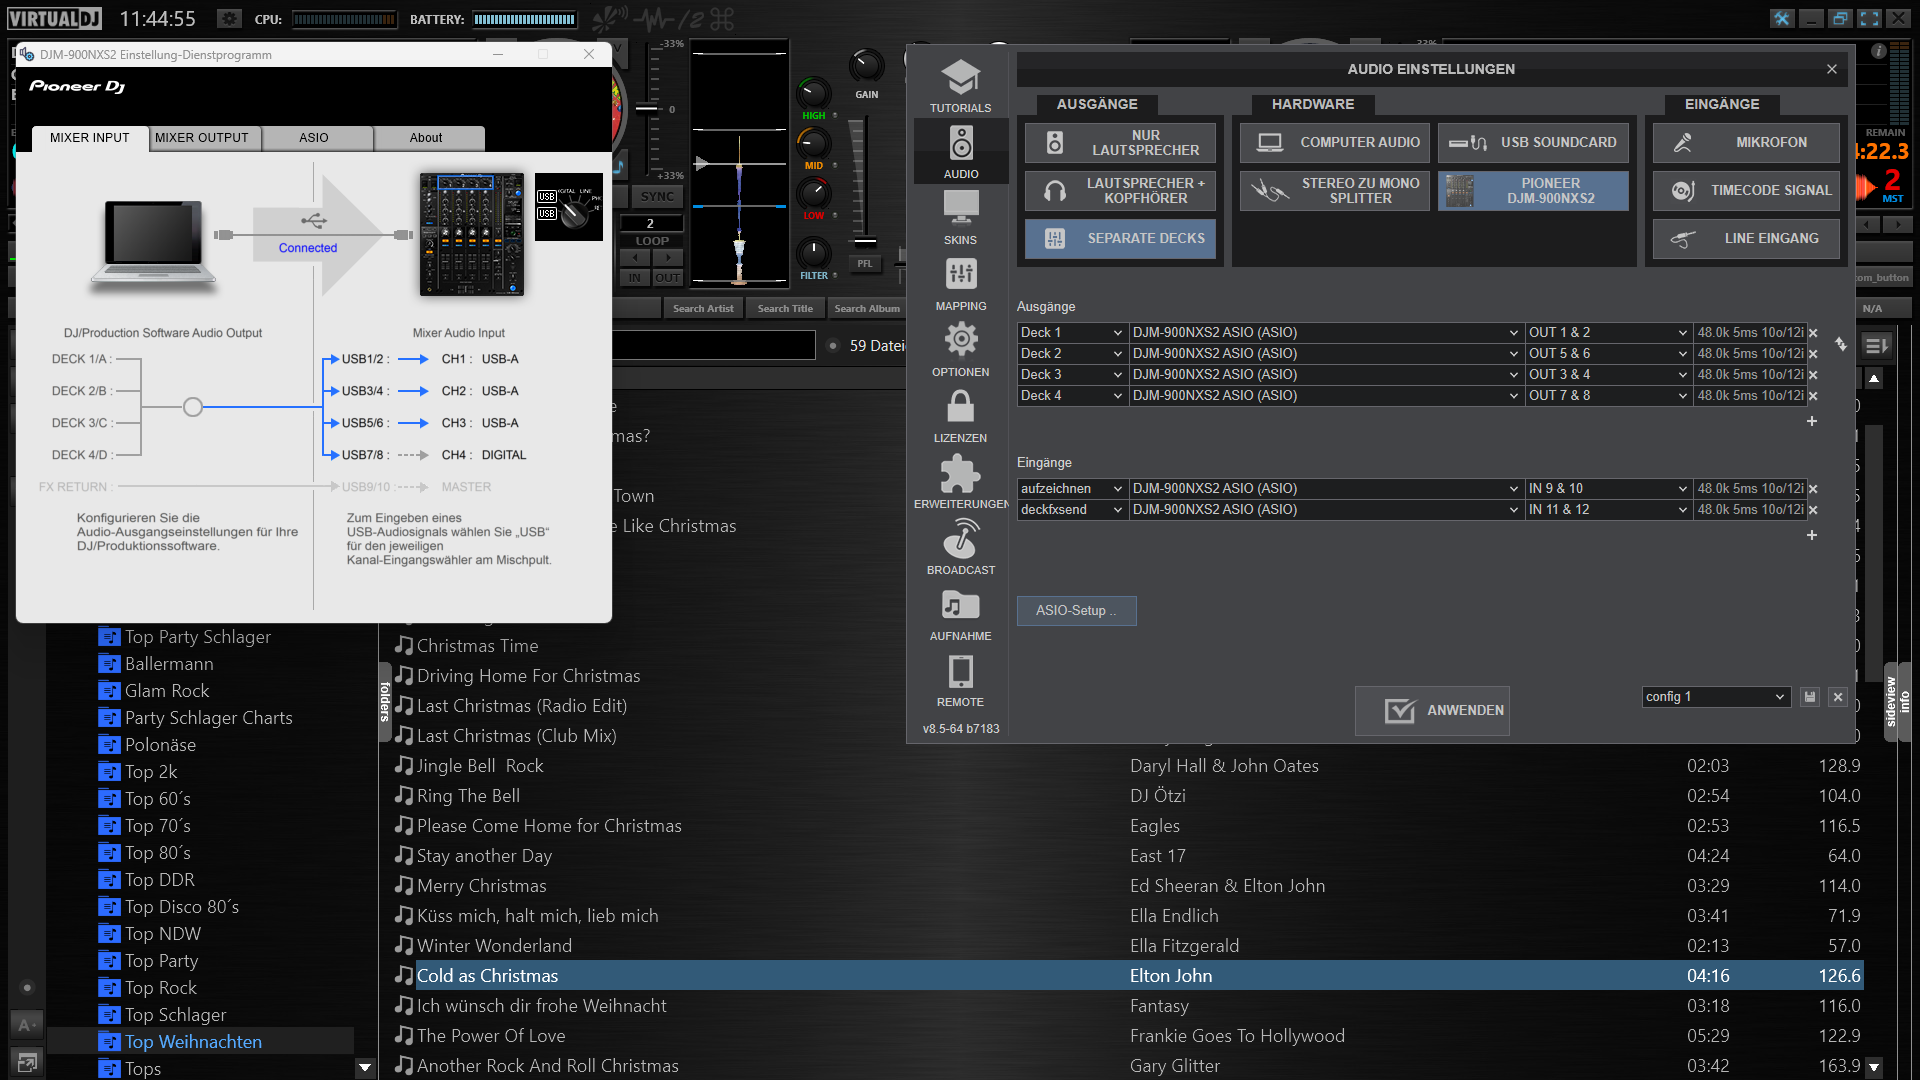
Task: Switch to the About tab
Action: (430, 138)
